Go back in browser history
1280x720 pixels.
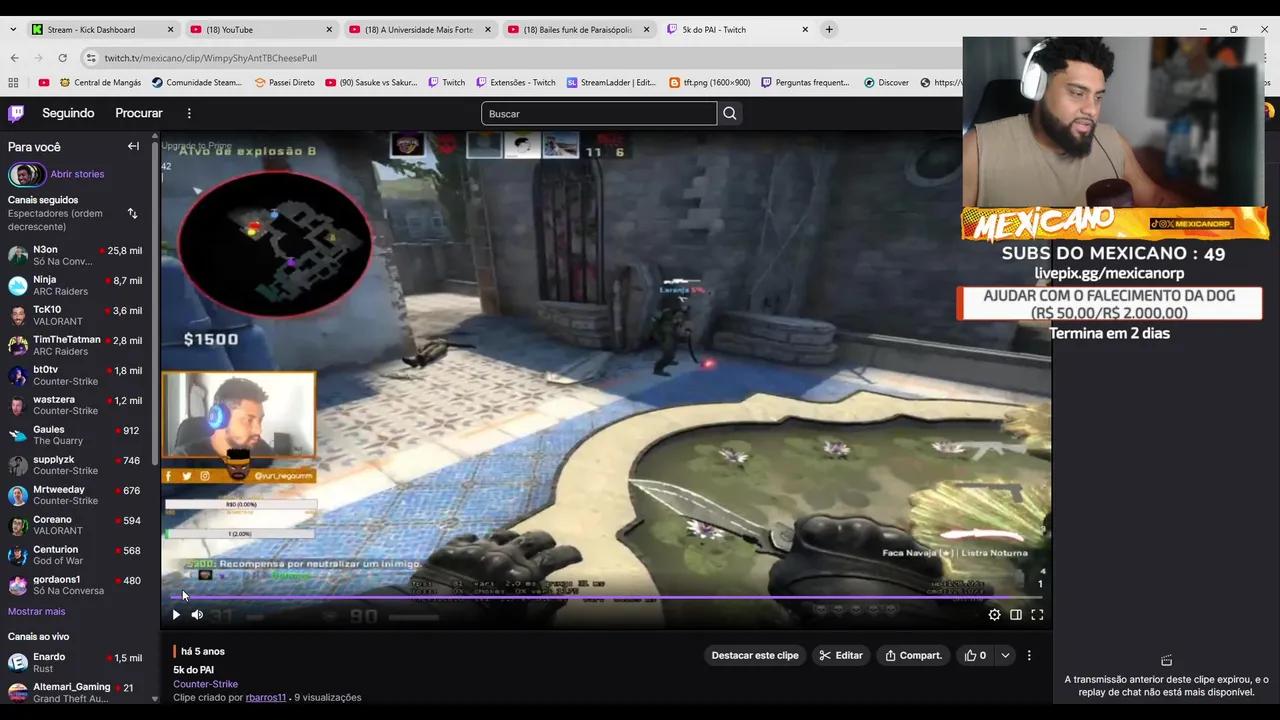17,58
